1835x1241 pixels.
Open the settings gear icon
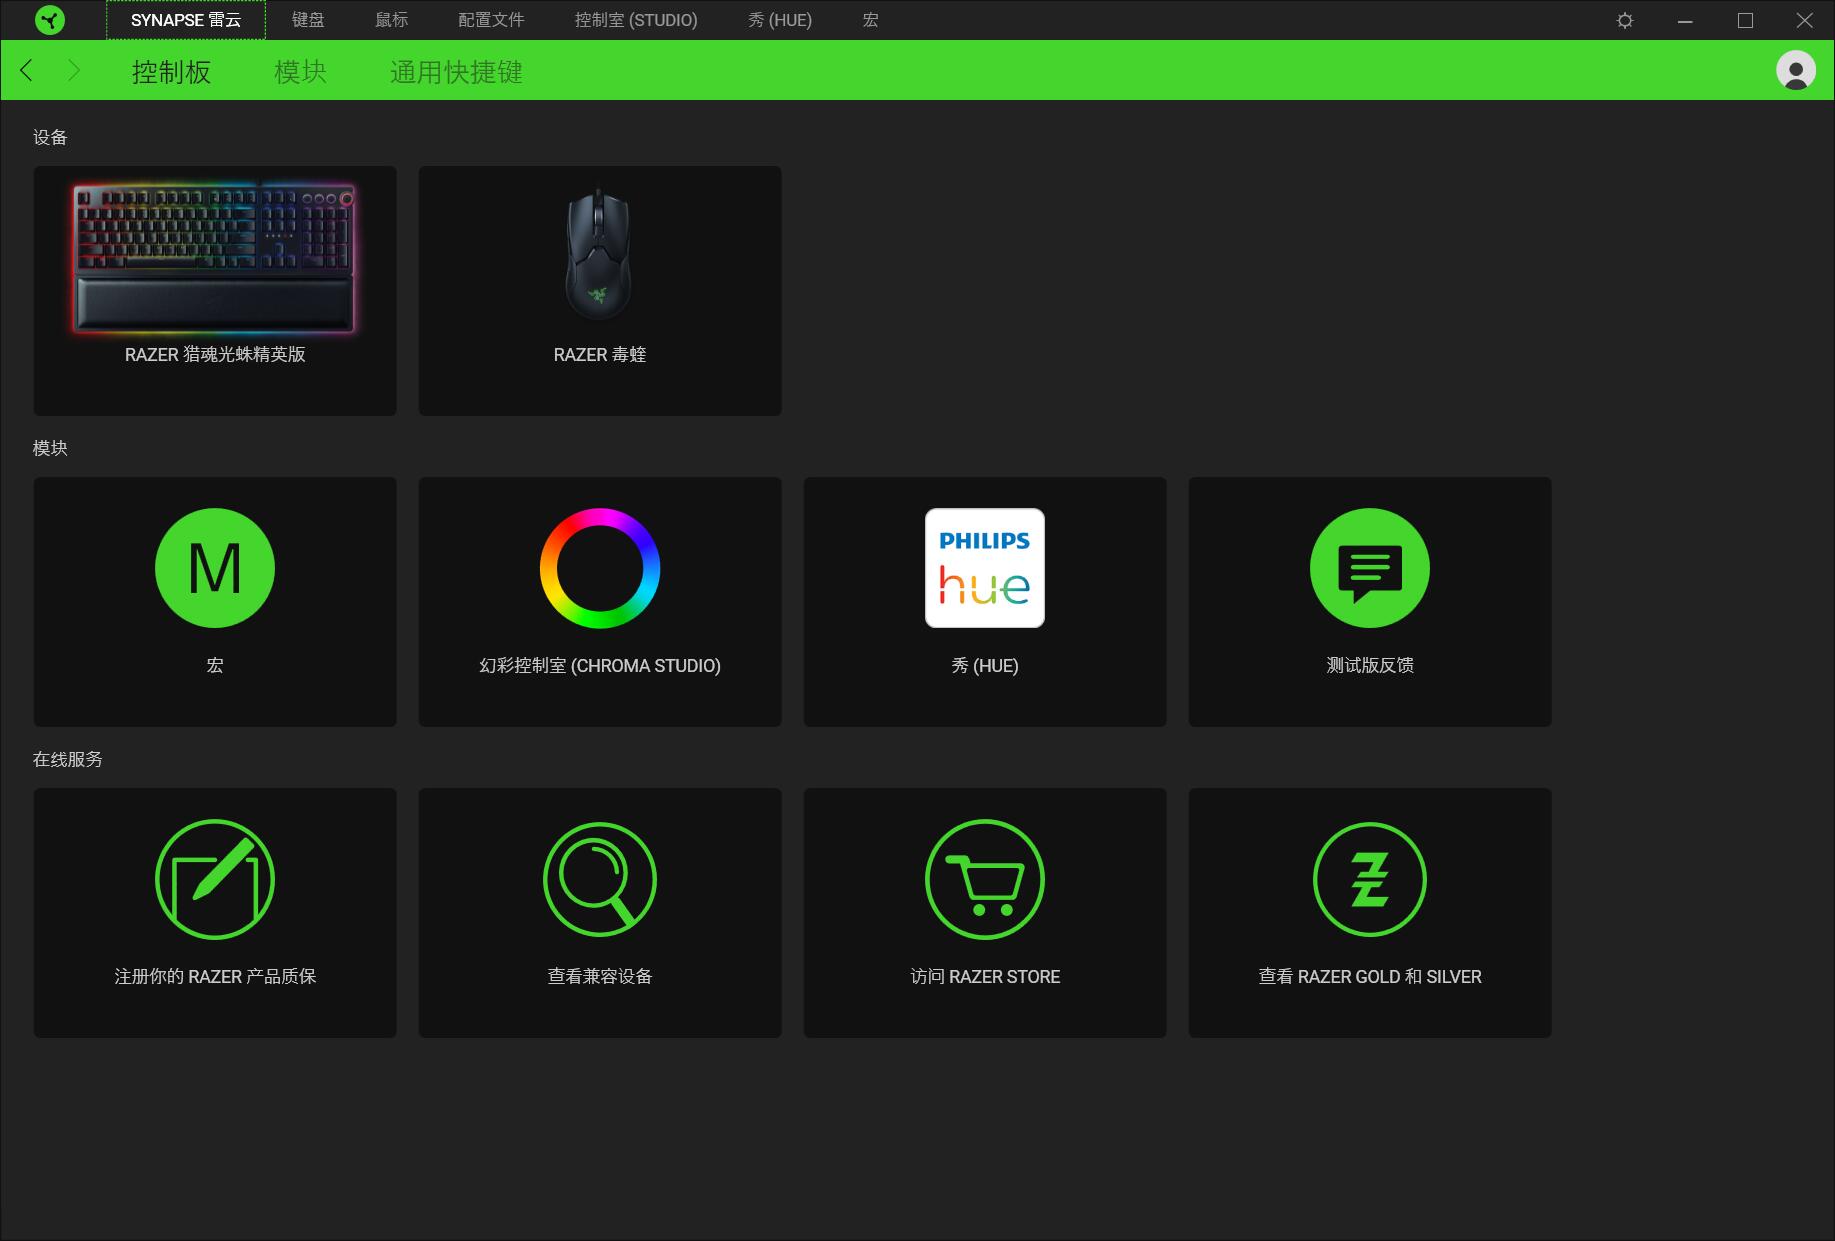1625,20
